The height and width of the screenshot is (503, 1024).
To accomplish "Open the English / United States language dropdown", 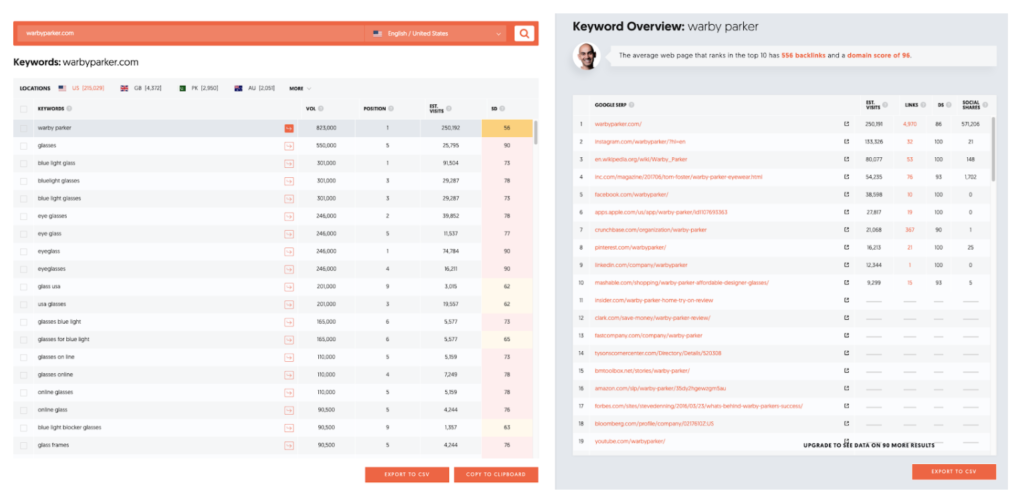I will pos(436,33).
